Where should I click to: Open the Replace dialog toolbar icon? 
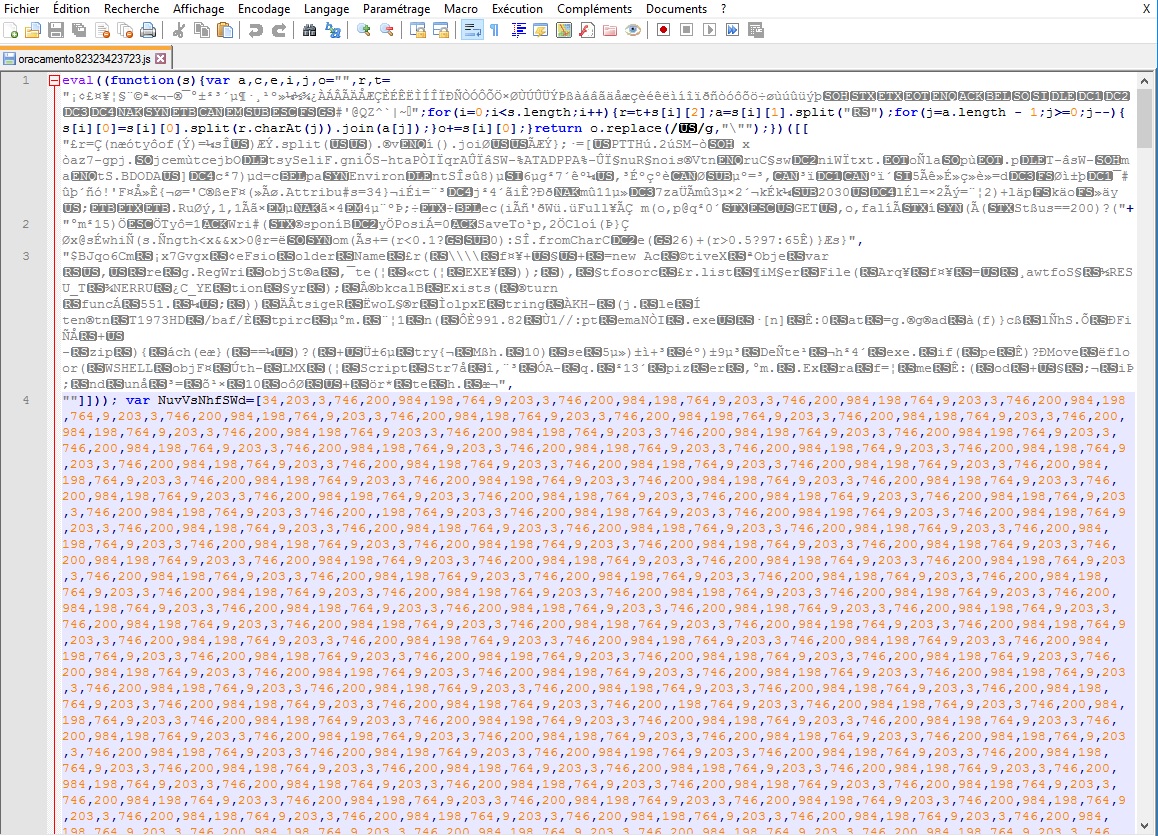[x=332, y=30]
